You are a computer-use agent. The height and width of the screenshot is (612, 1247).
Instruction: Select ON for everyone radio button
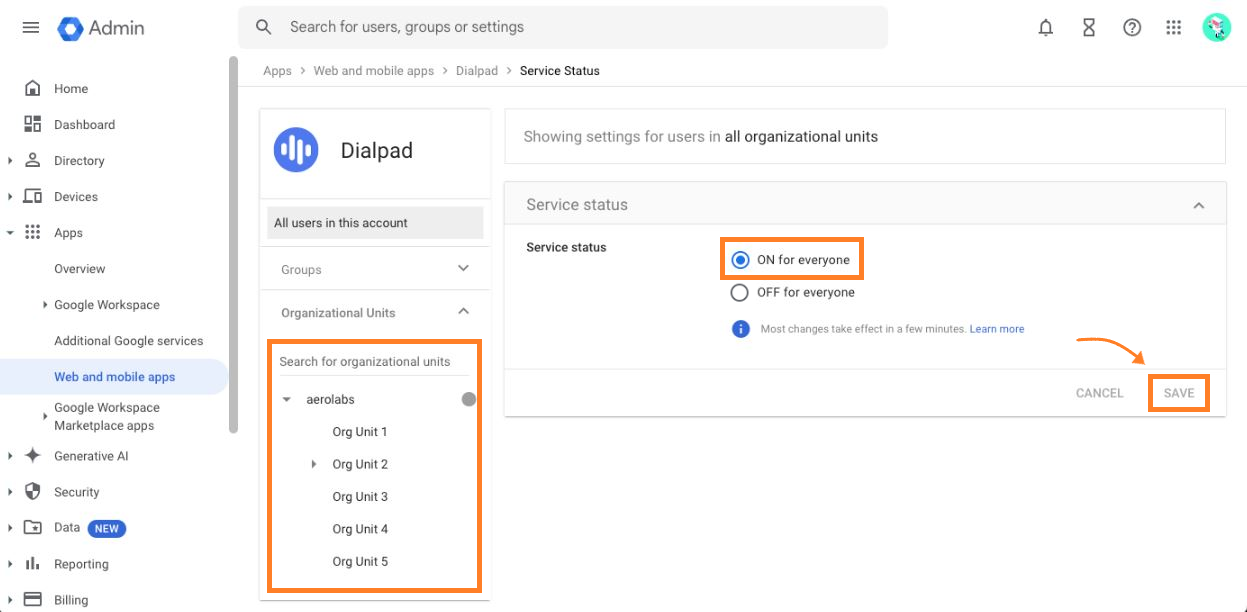pos(740,260)
